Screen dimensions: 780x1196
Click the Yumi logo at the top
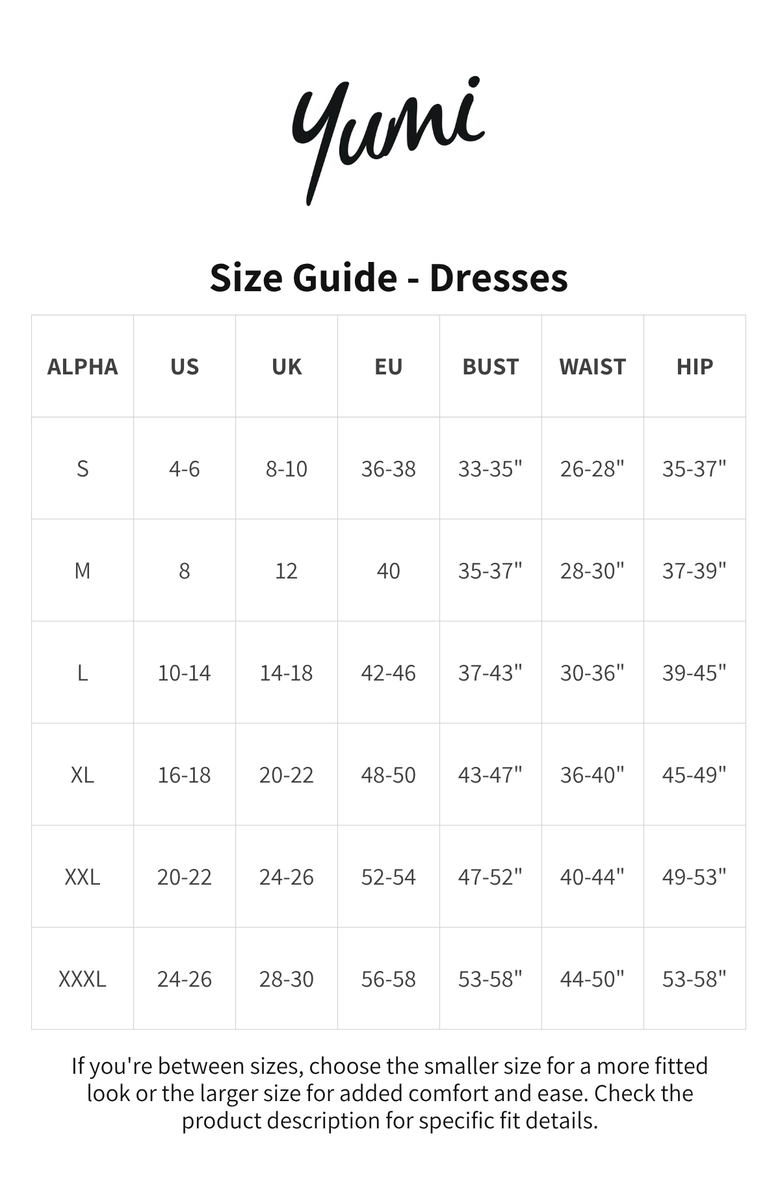click(x=388, y=138)
